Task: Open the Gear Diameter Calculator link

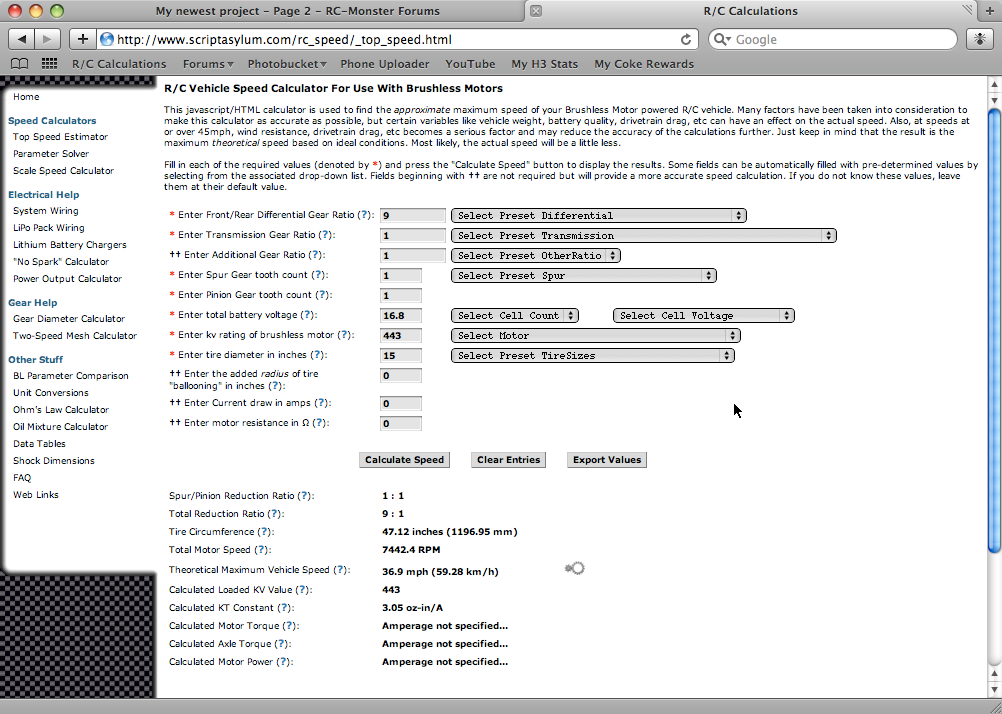Action: (69, 319)
